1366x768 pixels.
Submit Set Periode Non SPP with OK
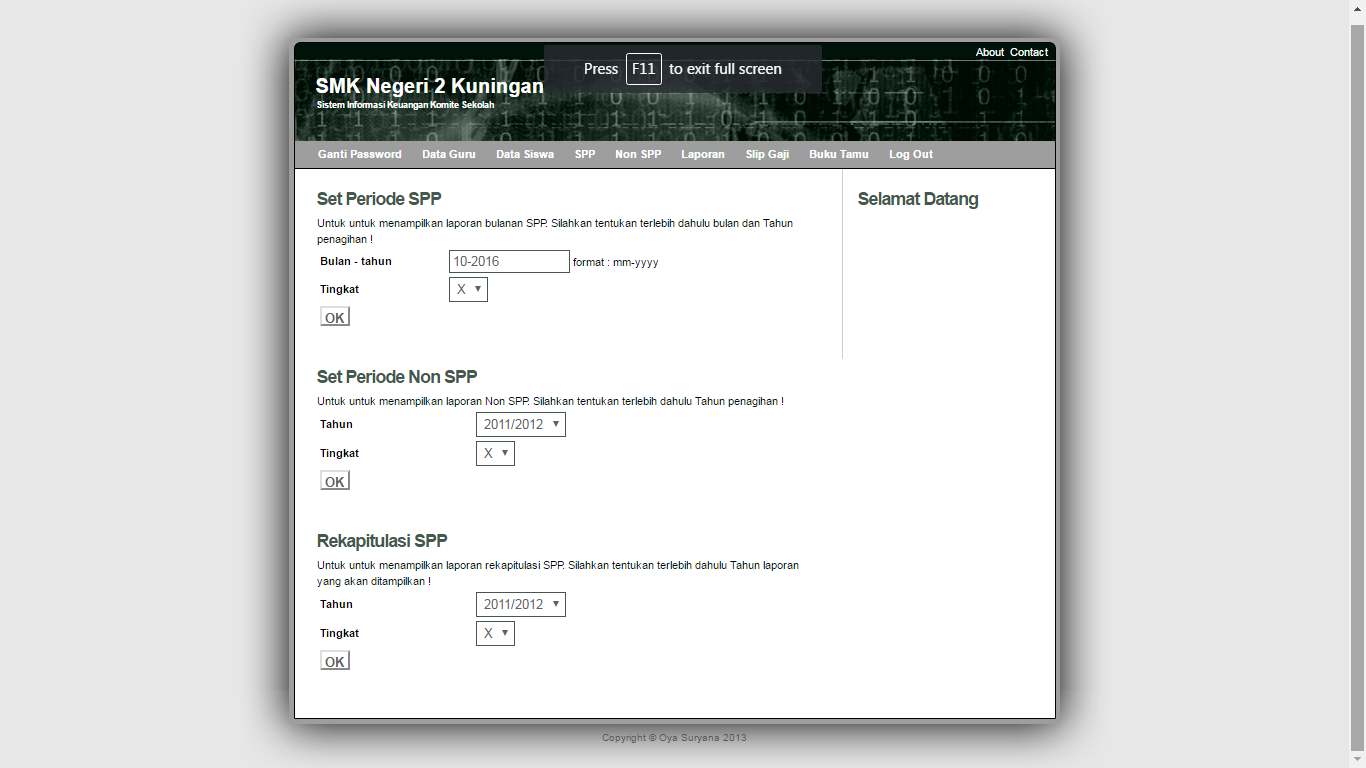[334, 481]
